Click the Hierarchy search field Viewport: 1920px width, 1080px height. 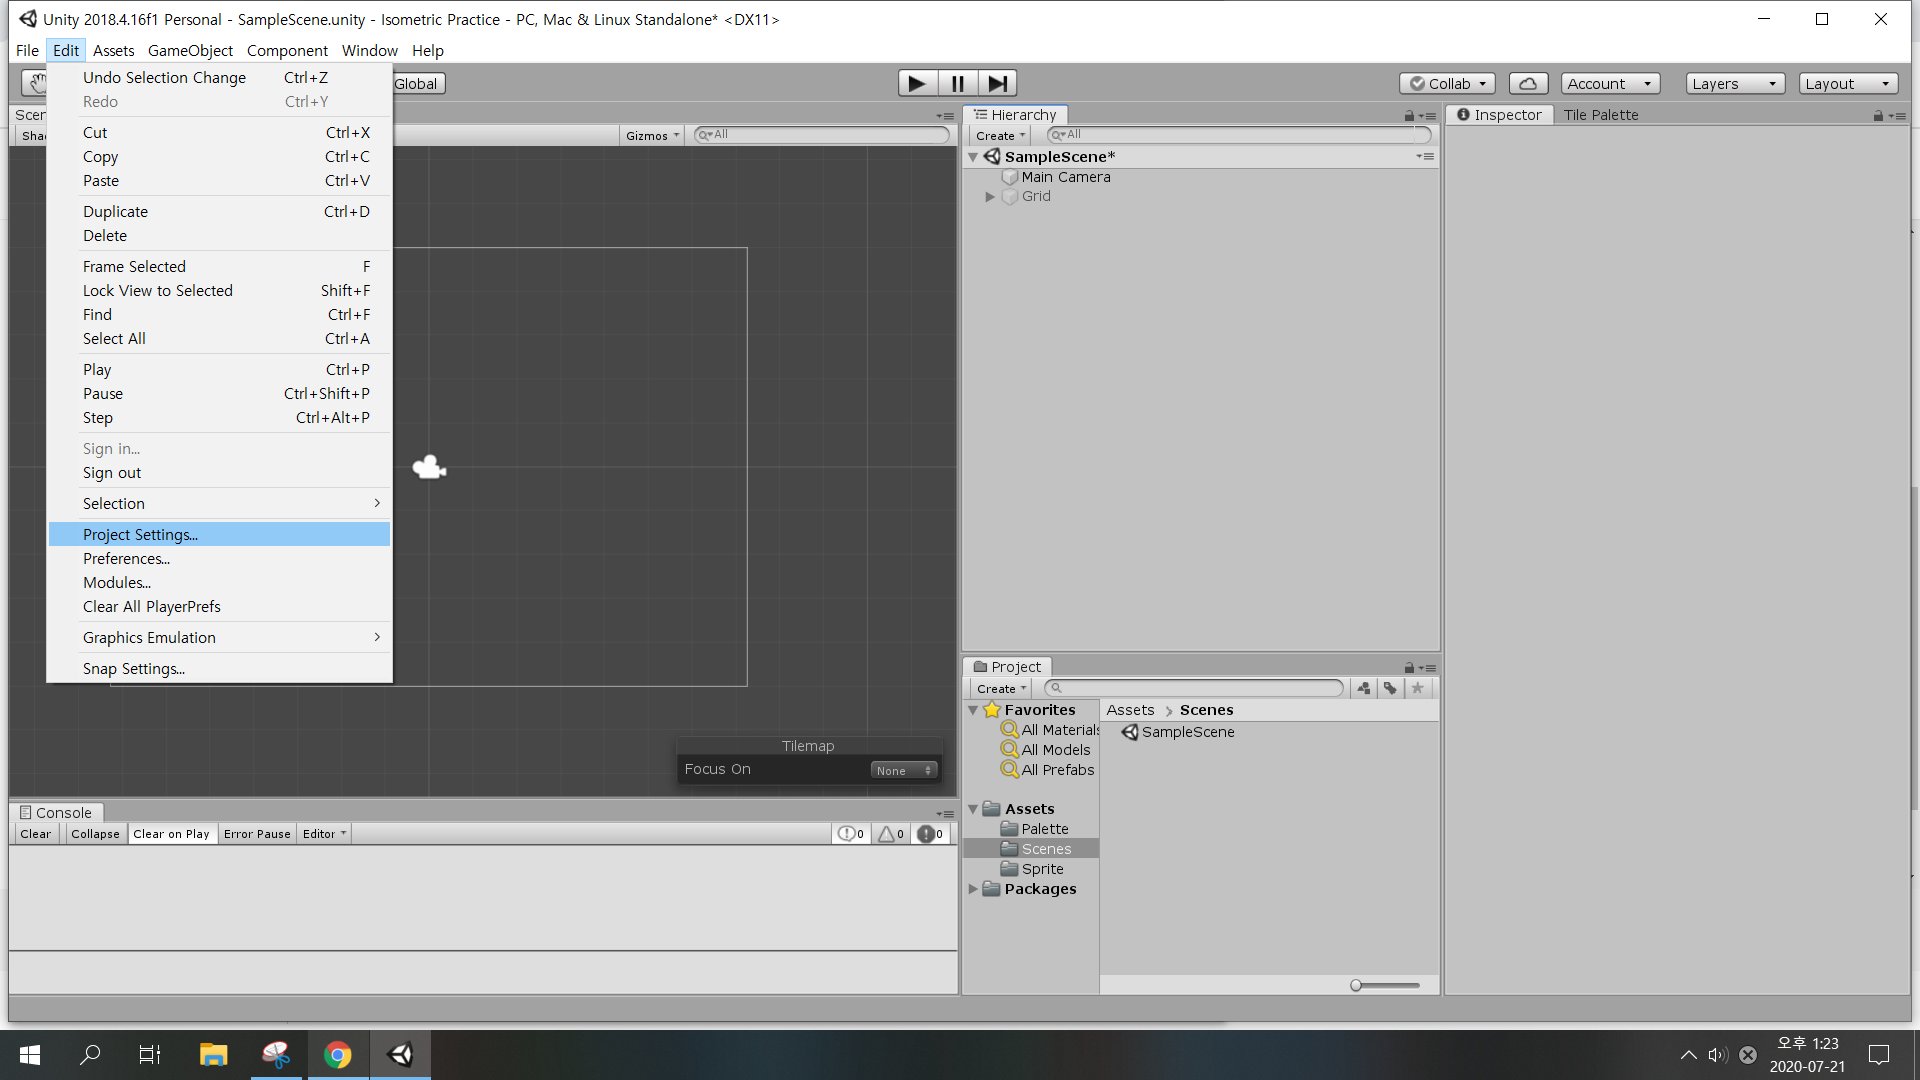point(1240,135)
